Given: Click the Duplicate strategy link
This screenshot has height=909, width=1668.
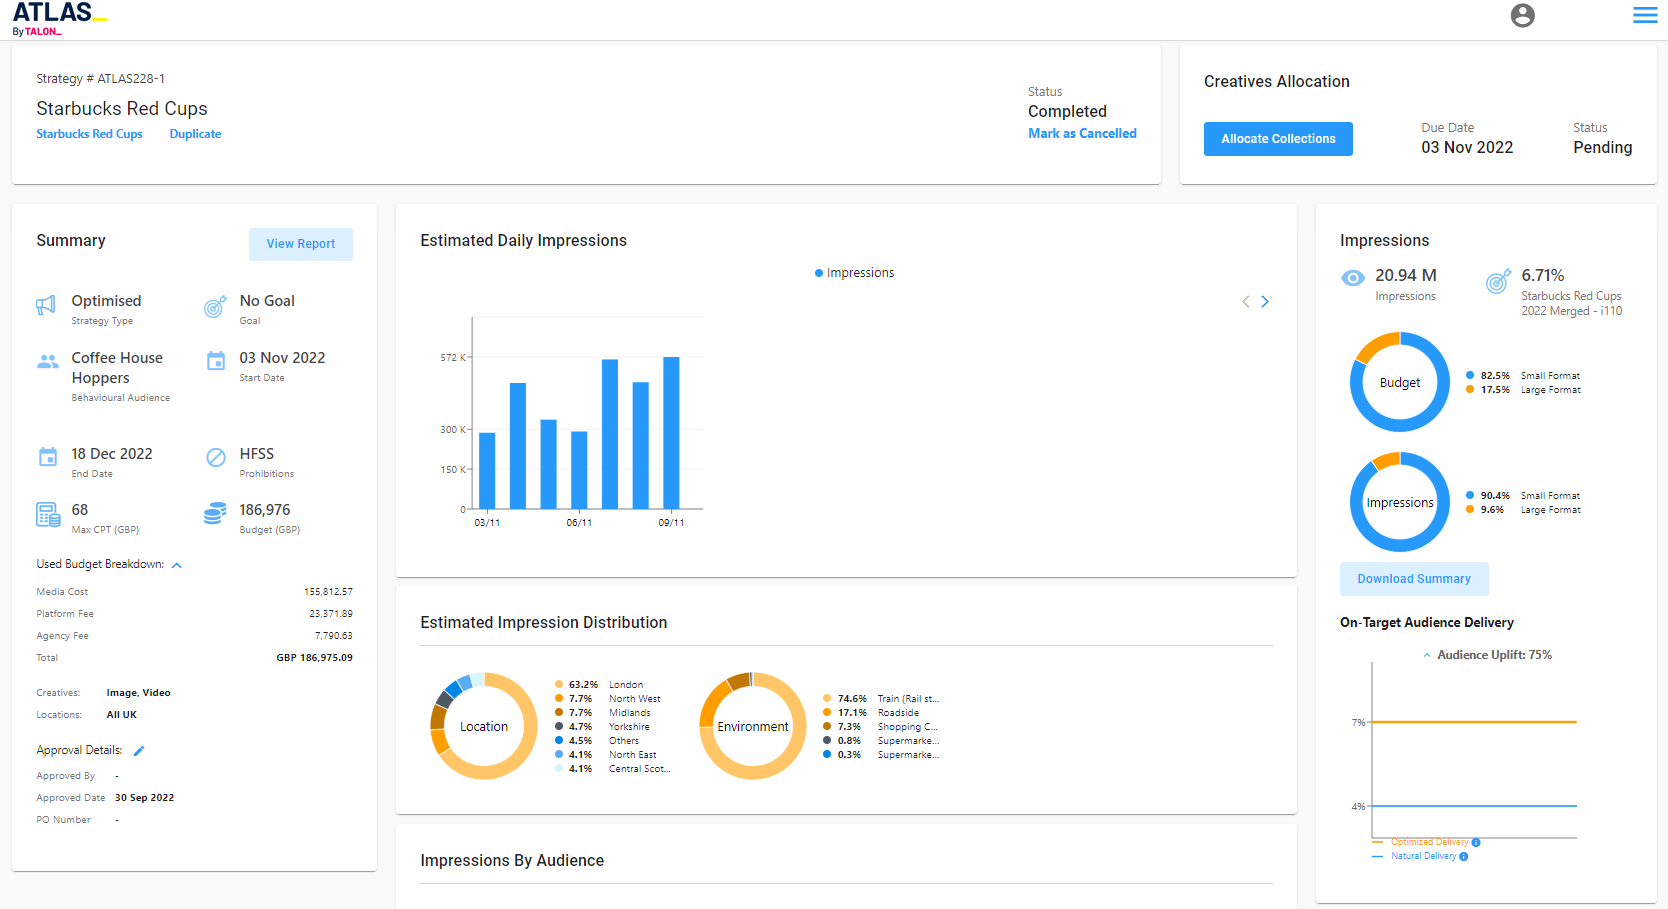Looking at the screenshot, I should tap(195, 134).
